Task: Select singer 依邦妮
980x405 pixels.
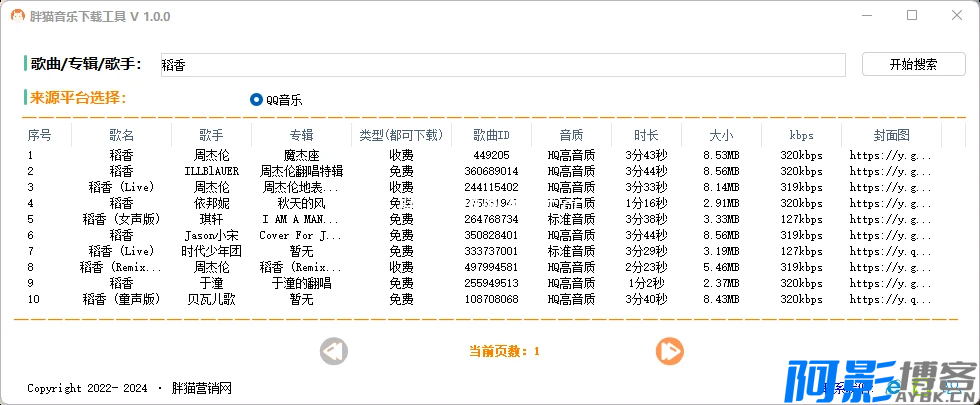Action: click(211, 203)
